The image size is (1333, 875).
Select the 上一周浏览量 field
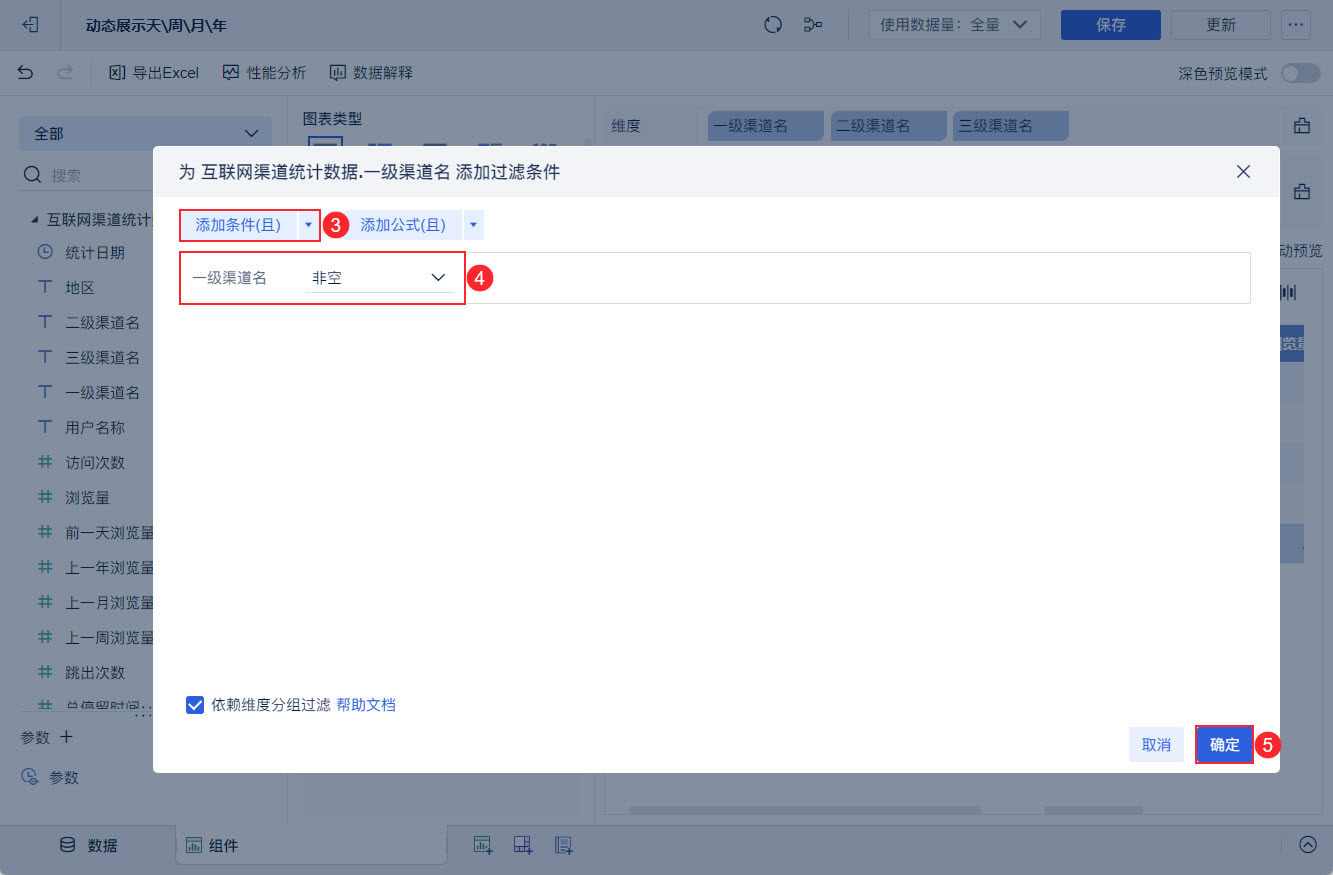point(109,637)
